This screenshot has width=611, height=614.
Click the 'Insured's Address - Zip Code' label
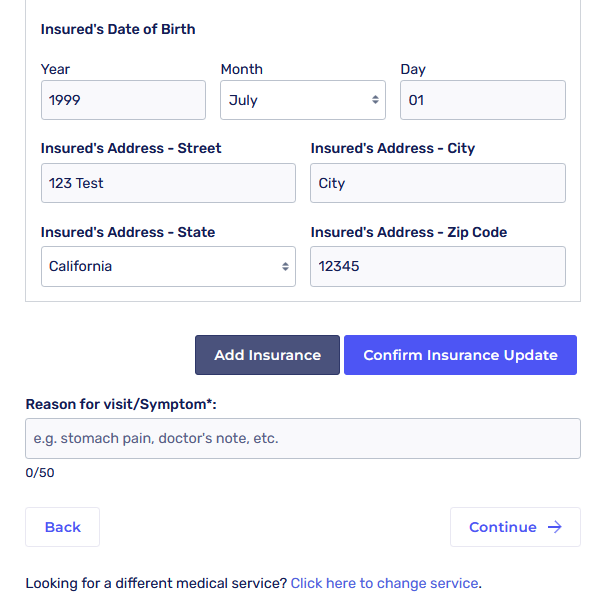pos(409,232)
